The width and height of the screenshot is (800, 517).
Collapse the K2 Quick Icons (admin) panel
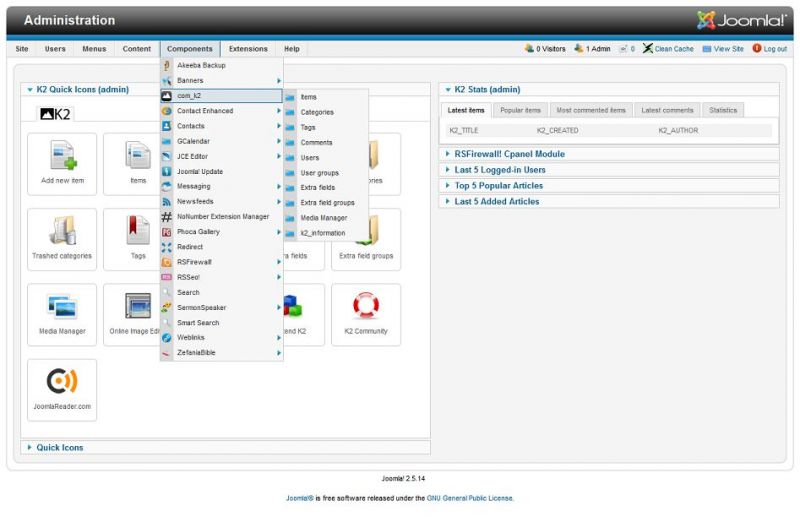[x=30, y=90]
